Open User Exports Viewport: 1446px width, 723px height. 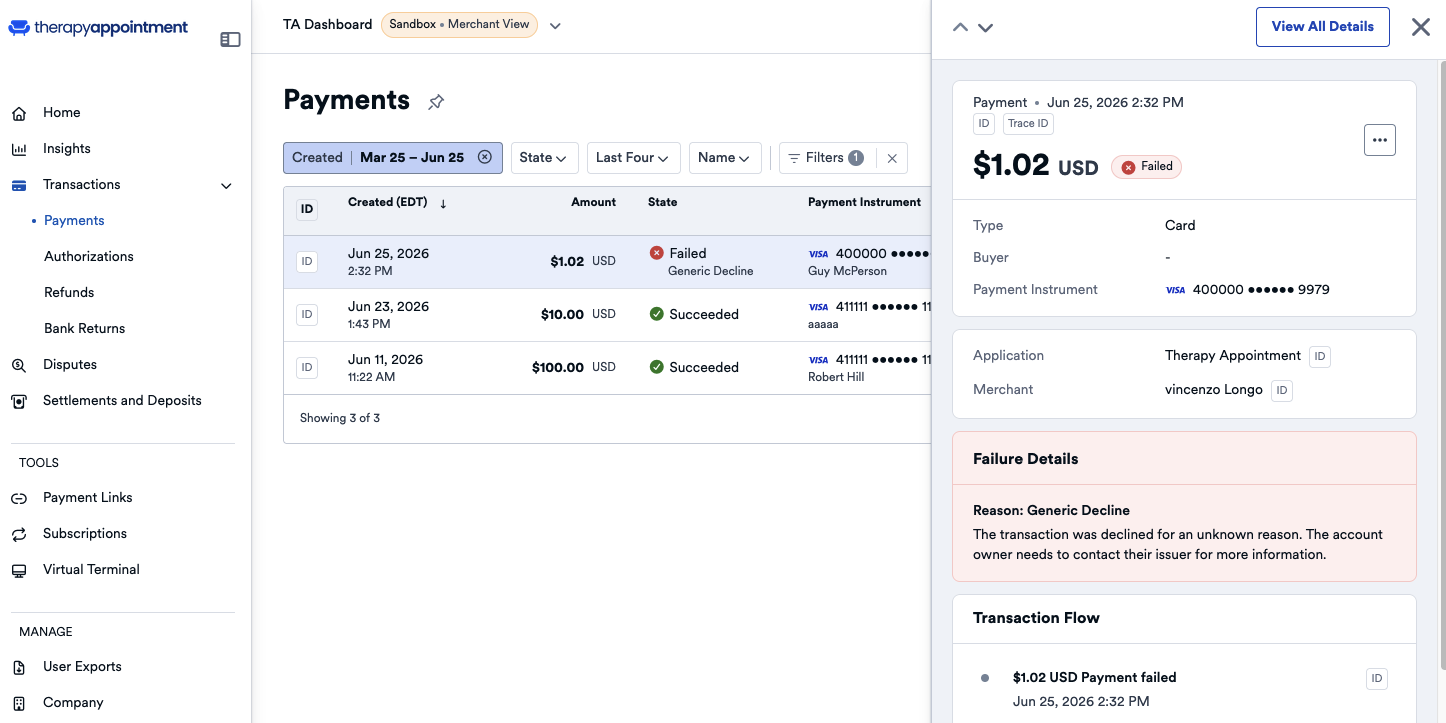pyautogui.click(x=82, y=667)
